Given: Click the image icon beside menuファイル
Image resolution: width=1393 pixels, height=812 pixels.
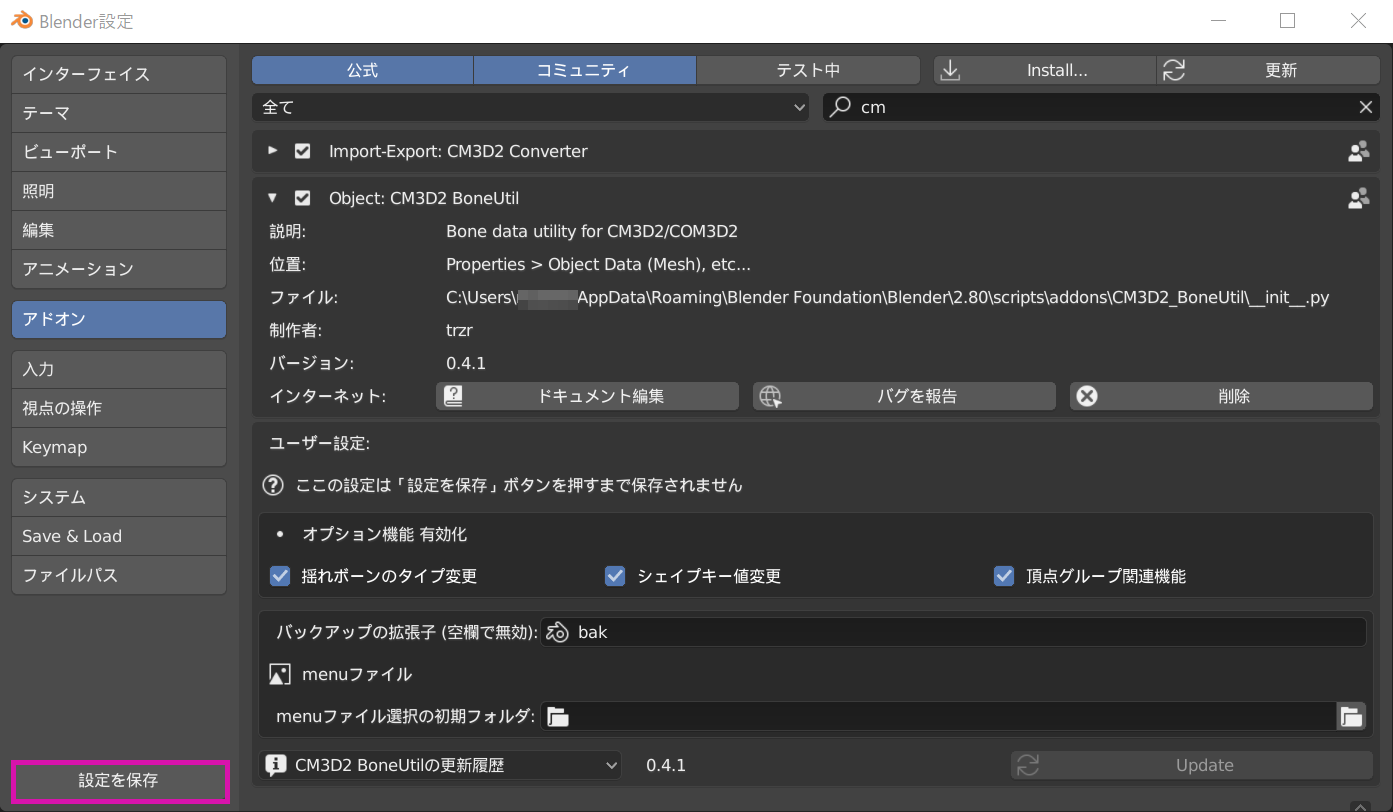Looking at the screenshot, I should tap(280, 674).
